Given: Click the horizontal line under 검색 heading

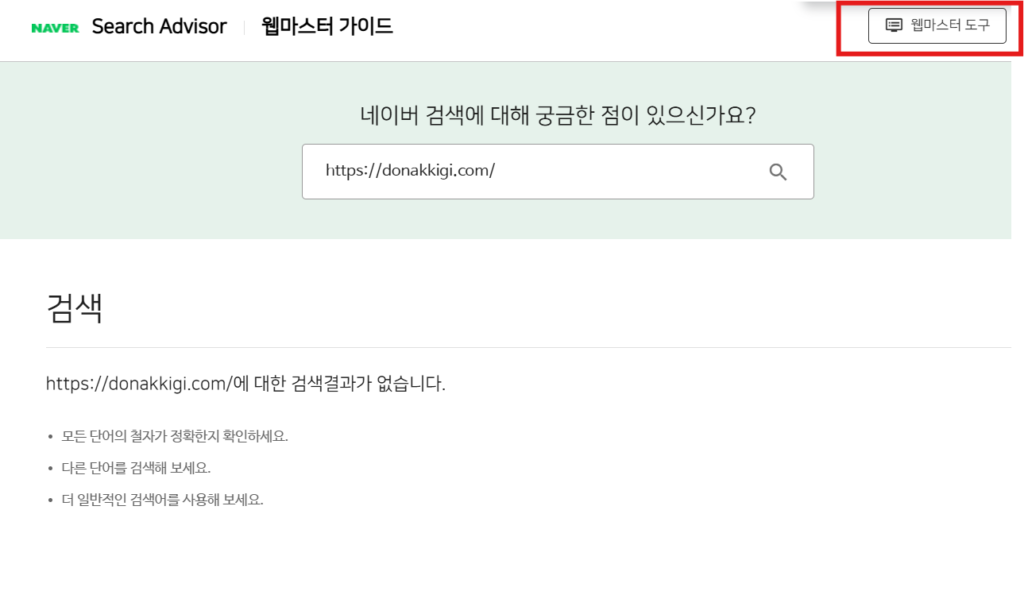Looking at the screenshot, I should coord(528,347).
